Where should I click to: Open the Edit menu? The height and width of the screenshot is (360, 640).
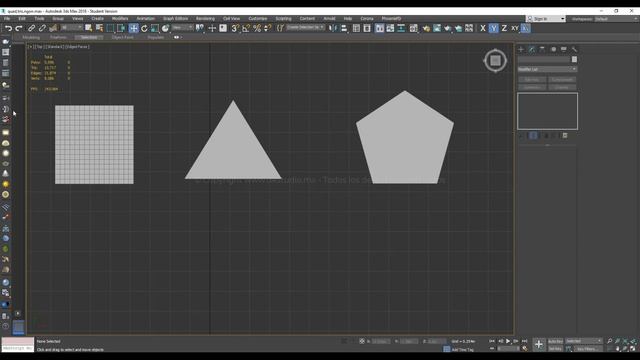click(22, 19)
